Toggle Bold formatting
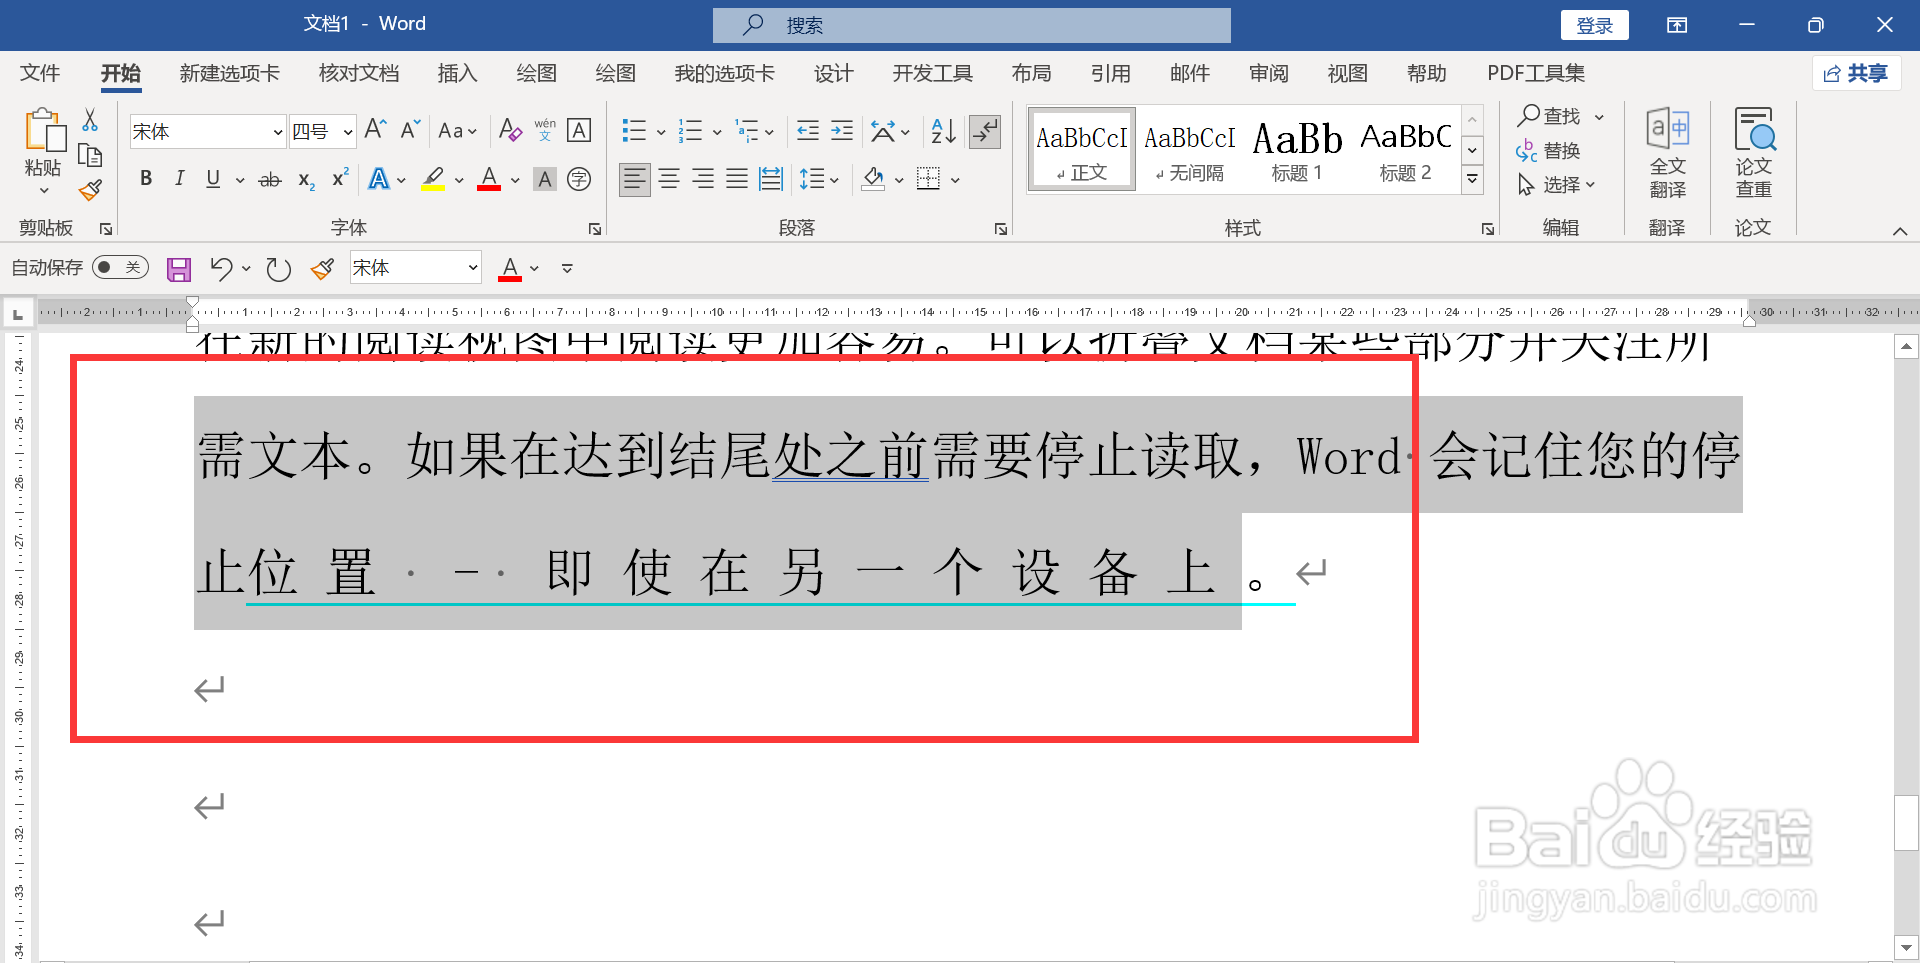Screen dimensions: 1920x963 click(x=146, y=179)
